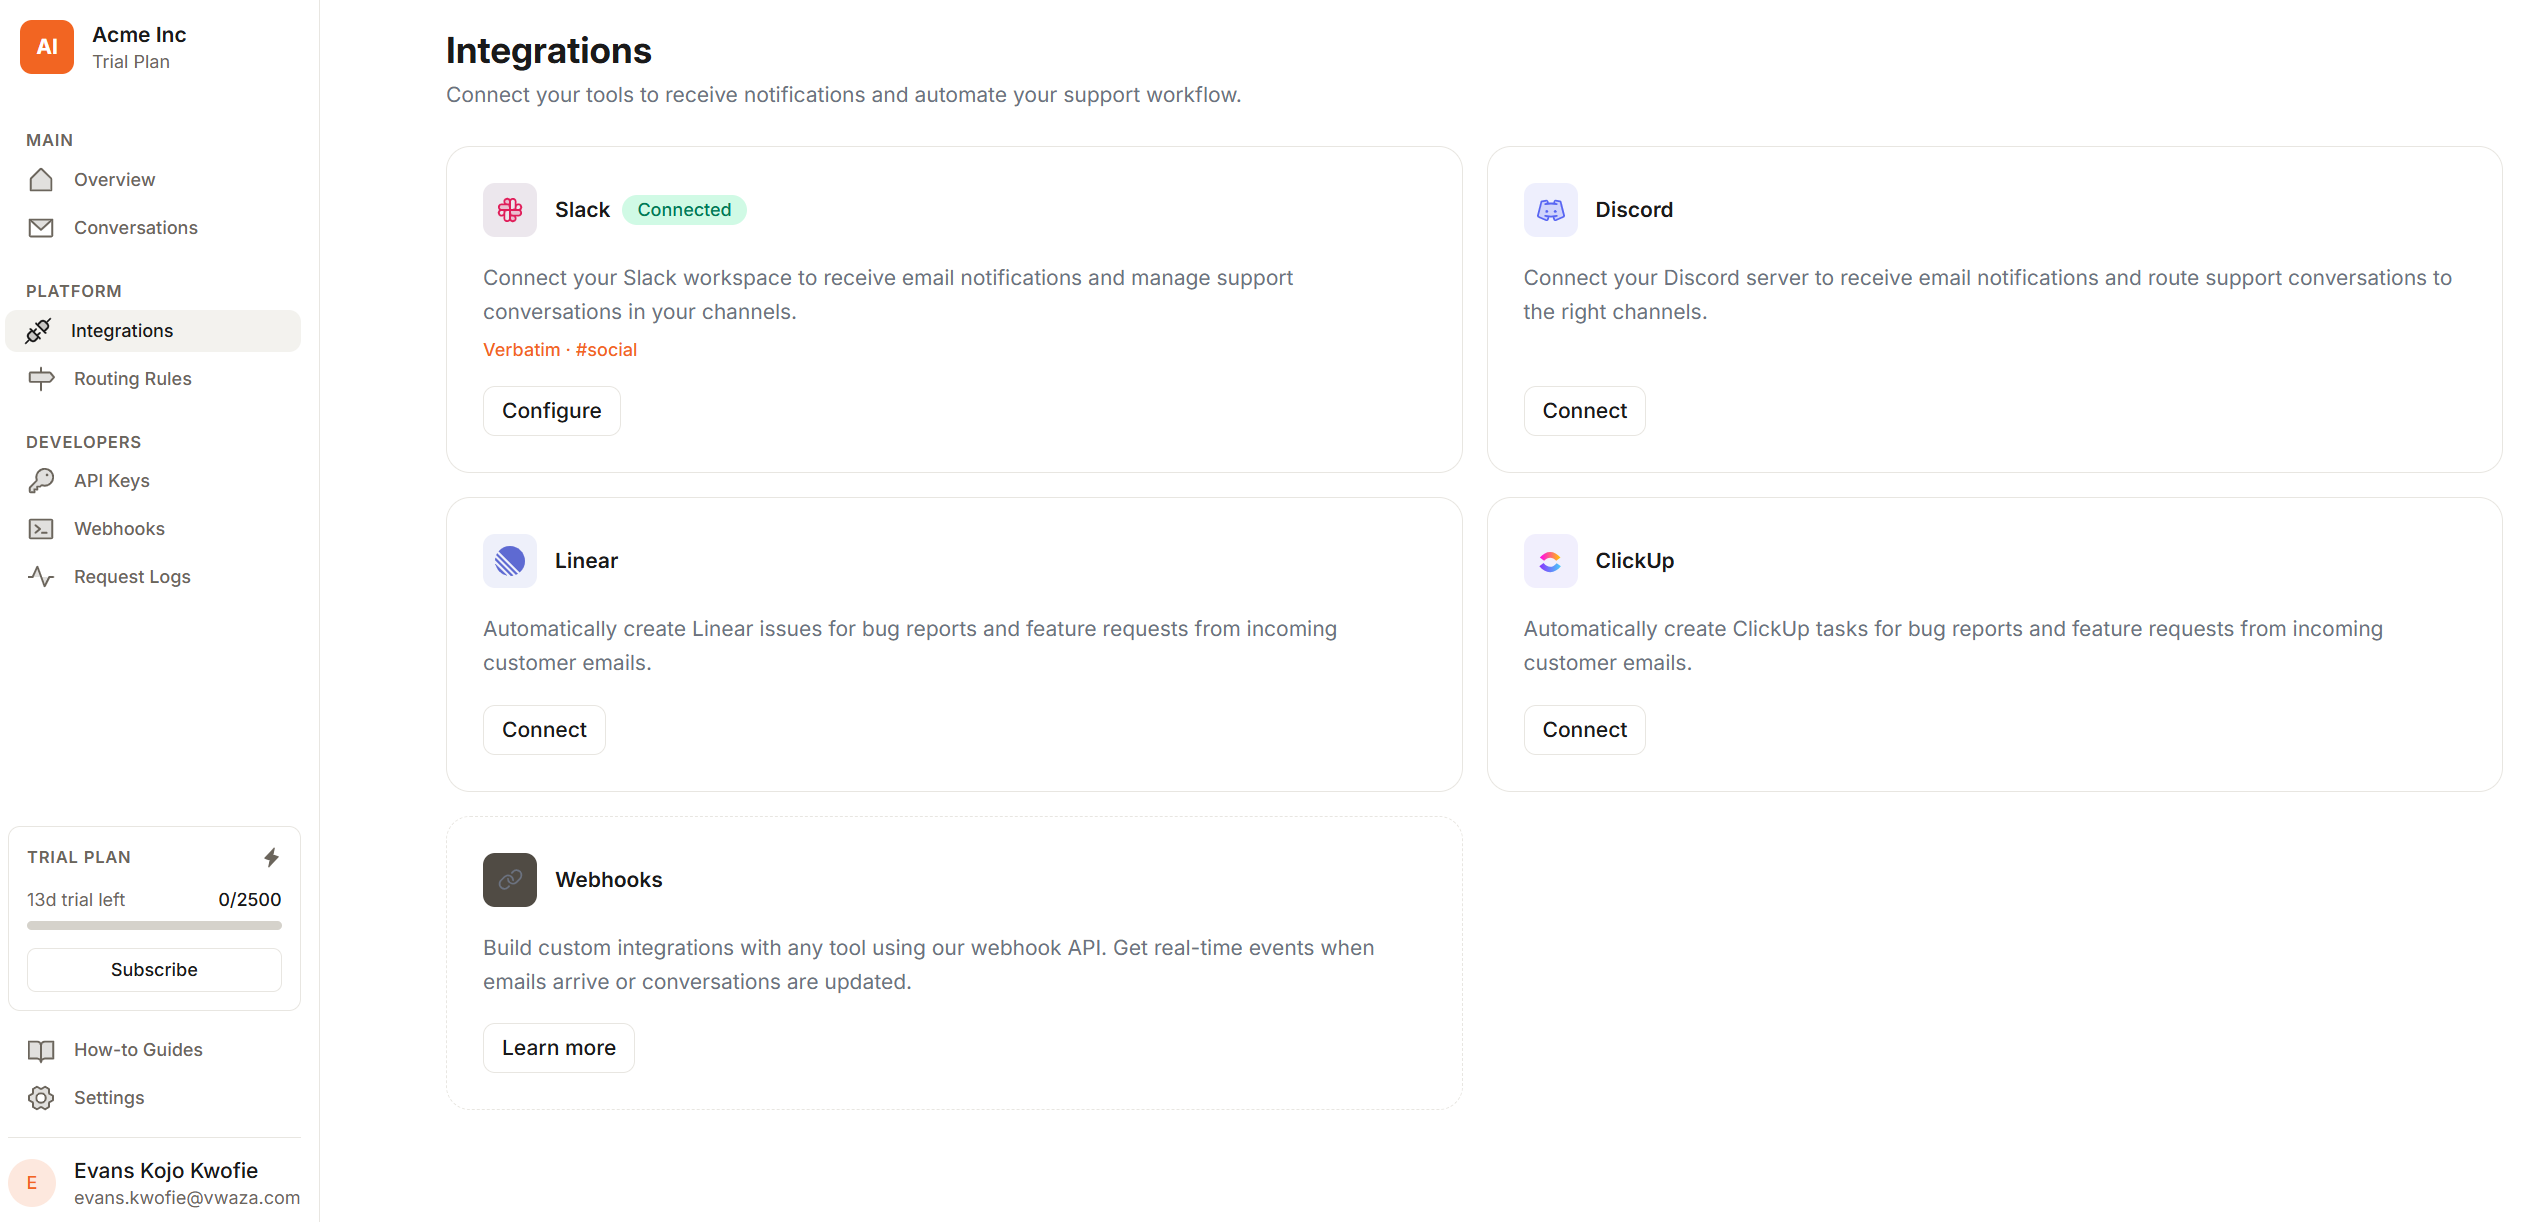Click the ClickUp integration icon

tap(1550, 561)
